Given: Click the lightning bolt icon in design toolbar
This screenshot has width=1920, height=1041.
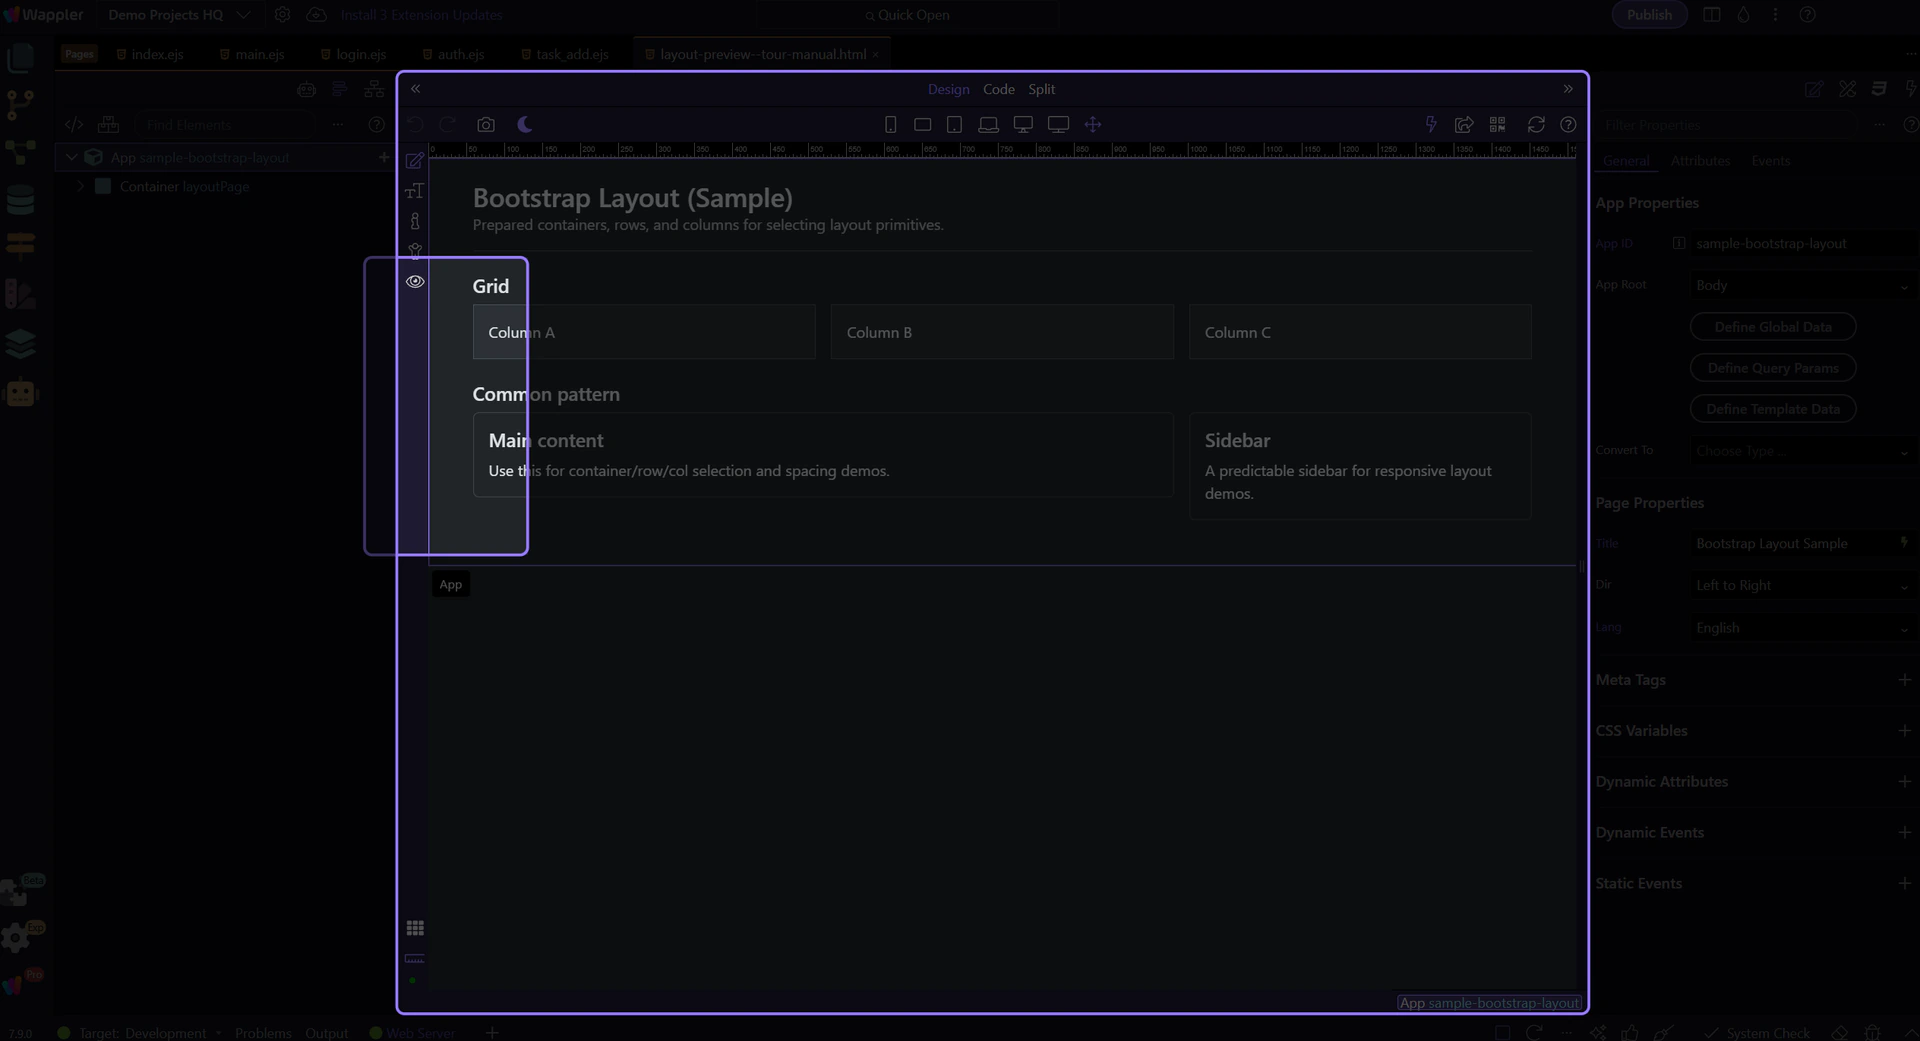Looking at the screenshot, I should pyautogui.click(x=1431, y=124).
